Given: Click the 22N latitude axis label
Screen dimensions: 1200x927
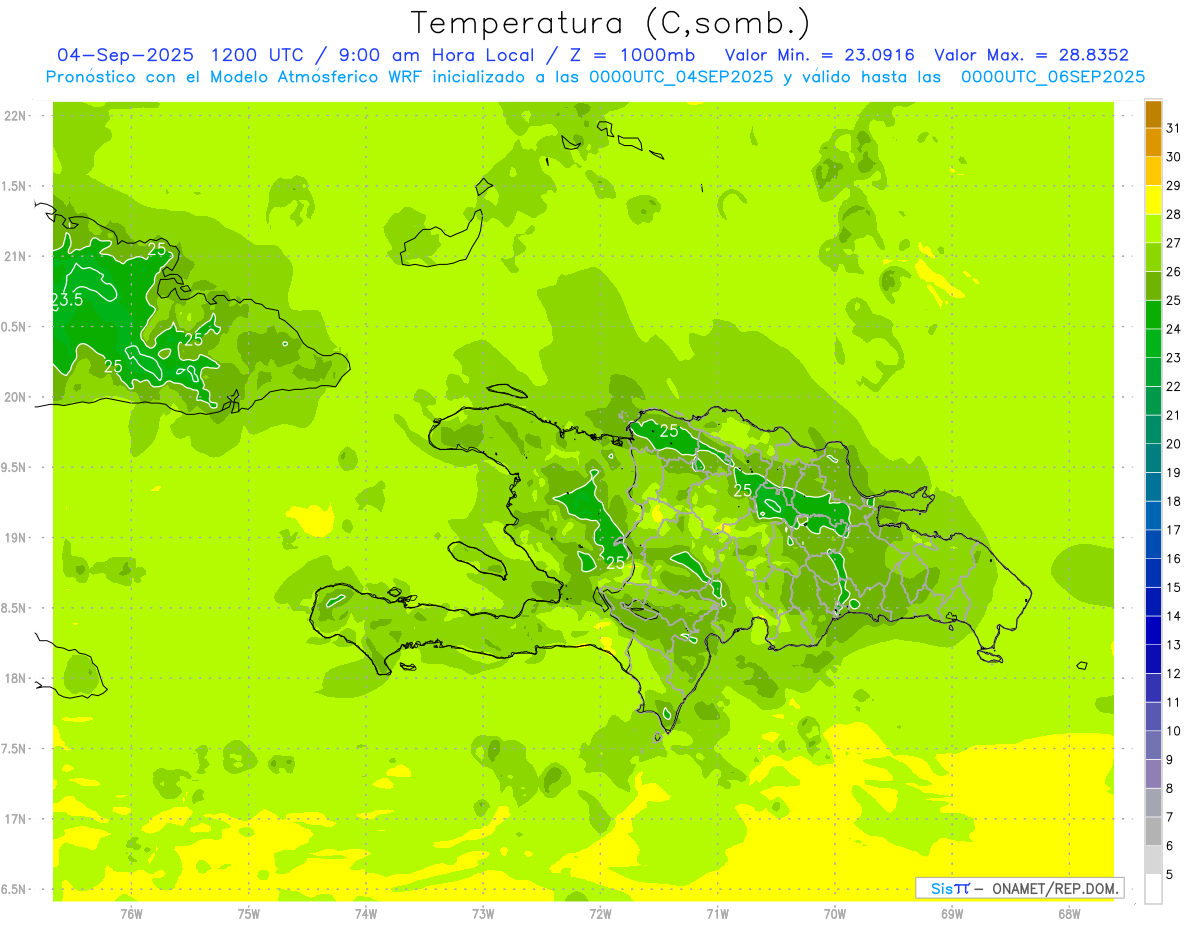Looking at the screenshot, I should pos(15,116).
